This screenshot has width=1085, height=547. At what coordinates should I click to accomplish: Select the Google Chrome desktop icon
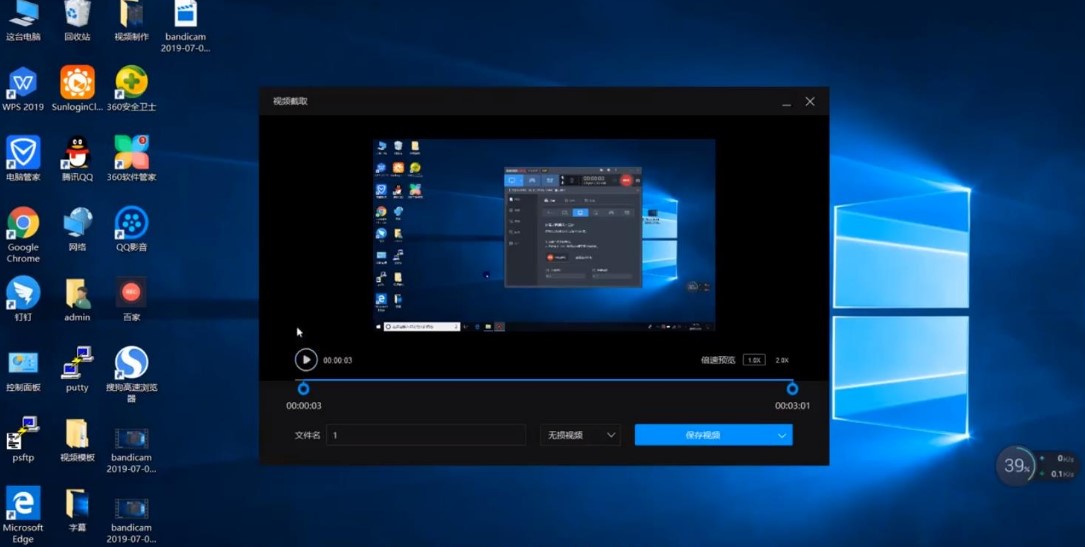click(23, 224)
